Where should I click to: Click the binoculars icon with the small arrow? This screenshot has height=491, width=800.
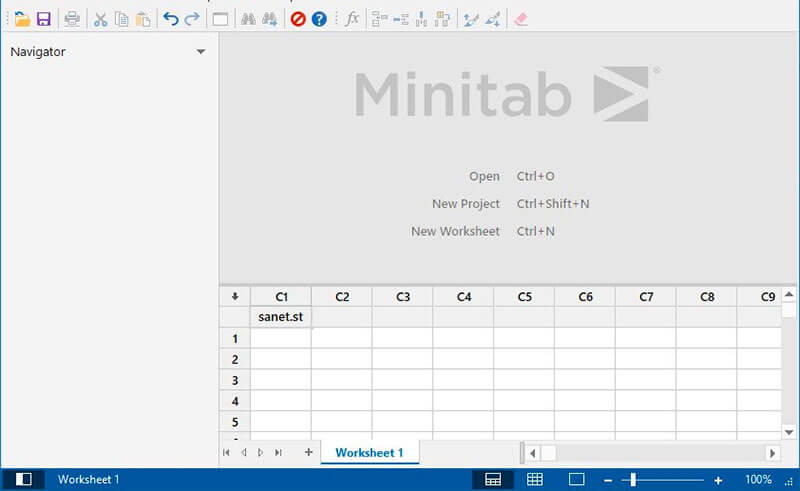click(269, 19)
